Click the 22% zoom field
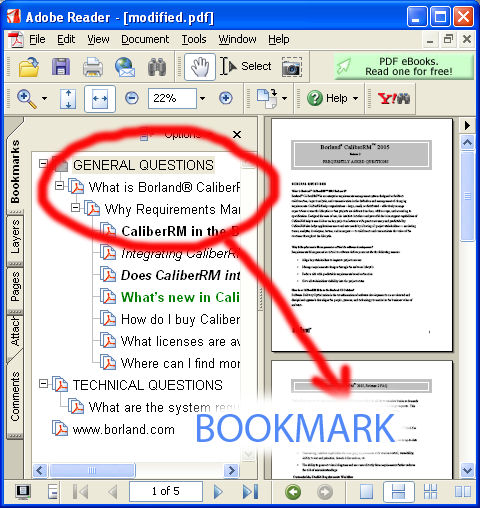Image resolution: width=480 pixels, height=508 pixels. pyautogui.click(x=172, y=98)
